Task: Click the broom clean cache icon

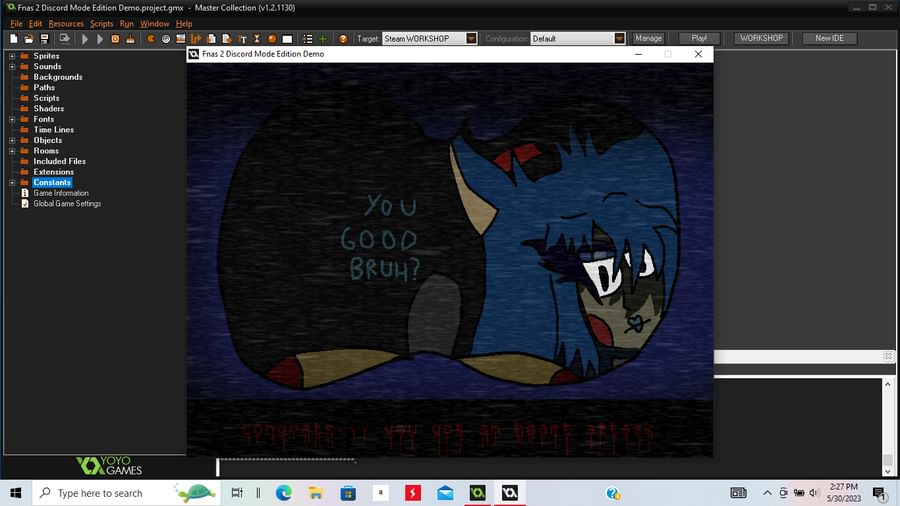Action: (x=130, y=38)
